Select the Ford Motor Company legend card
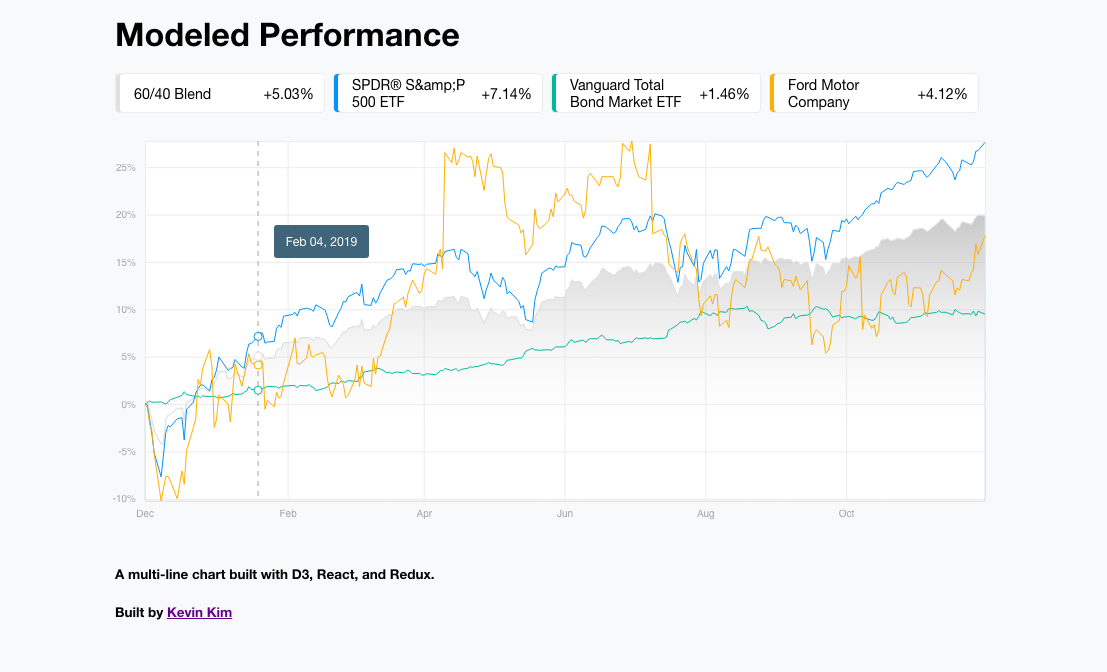 coord(875,93)
